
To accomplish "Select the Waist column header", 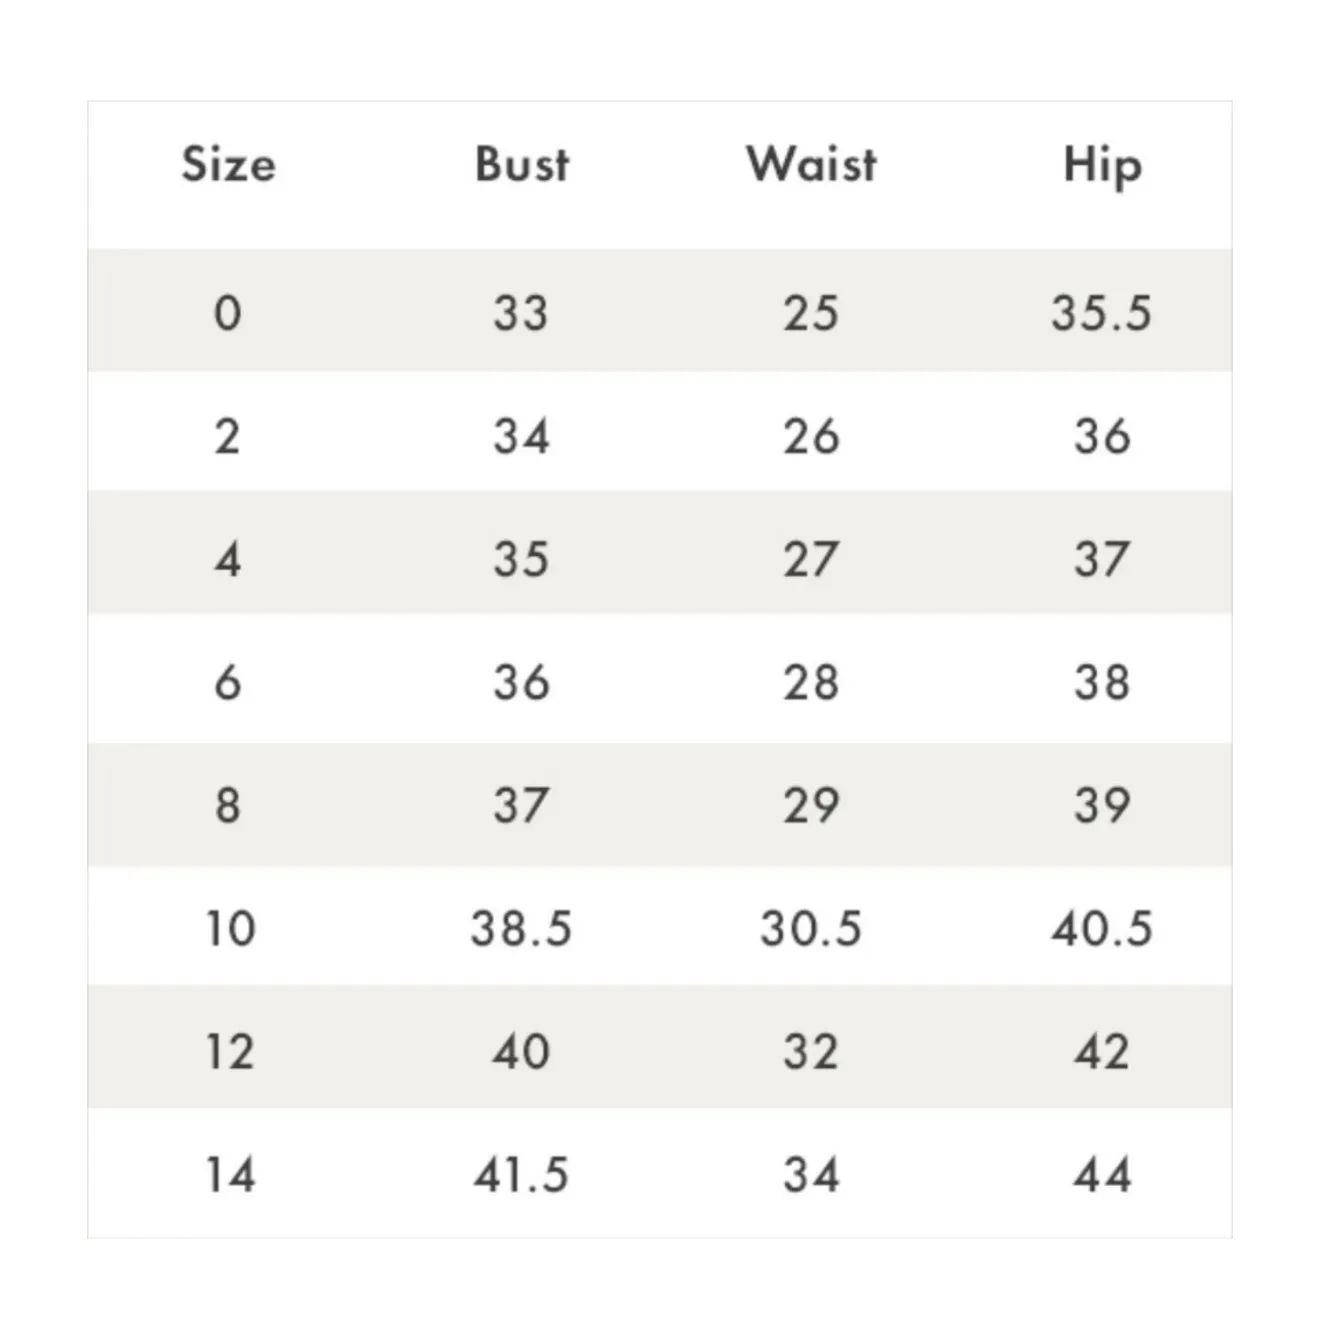I will click(811, 164).
